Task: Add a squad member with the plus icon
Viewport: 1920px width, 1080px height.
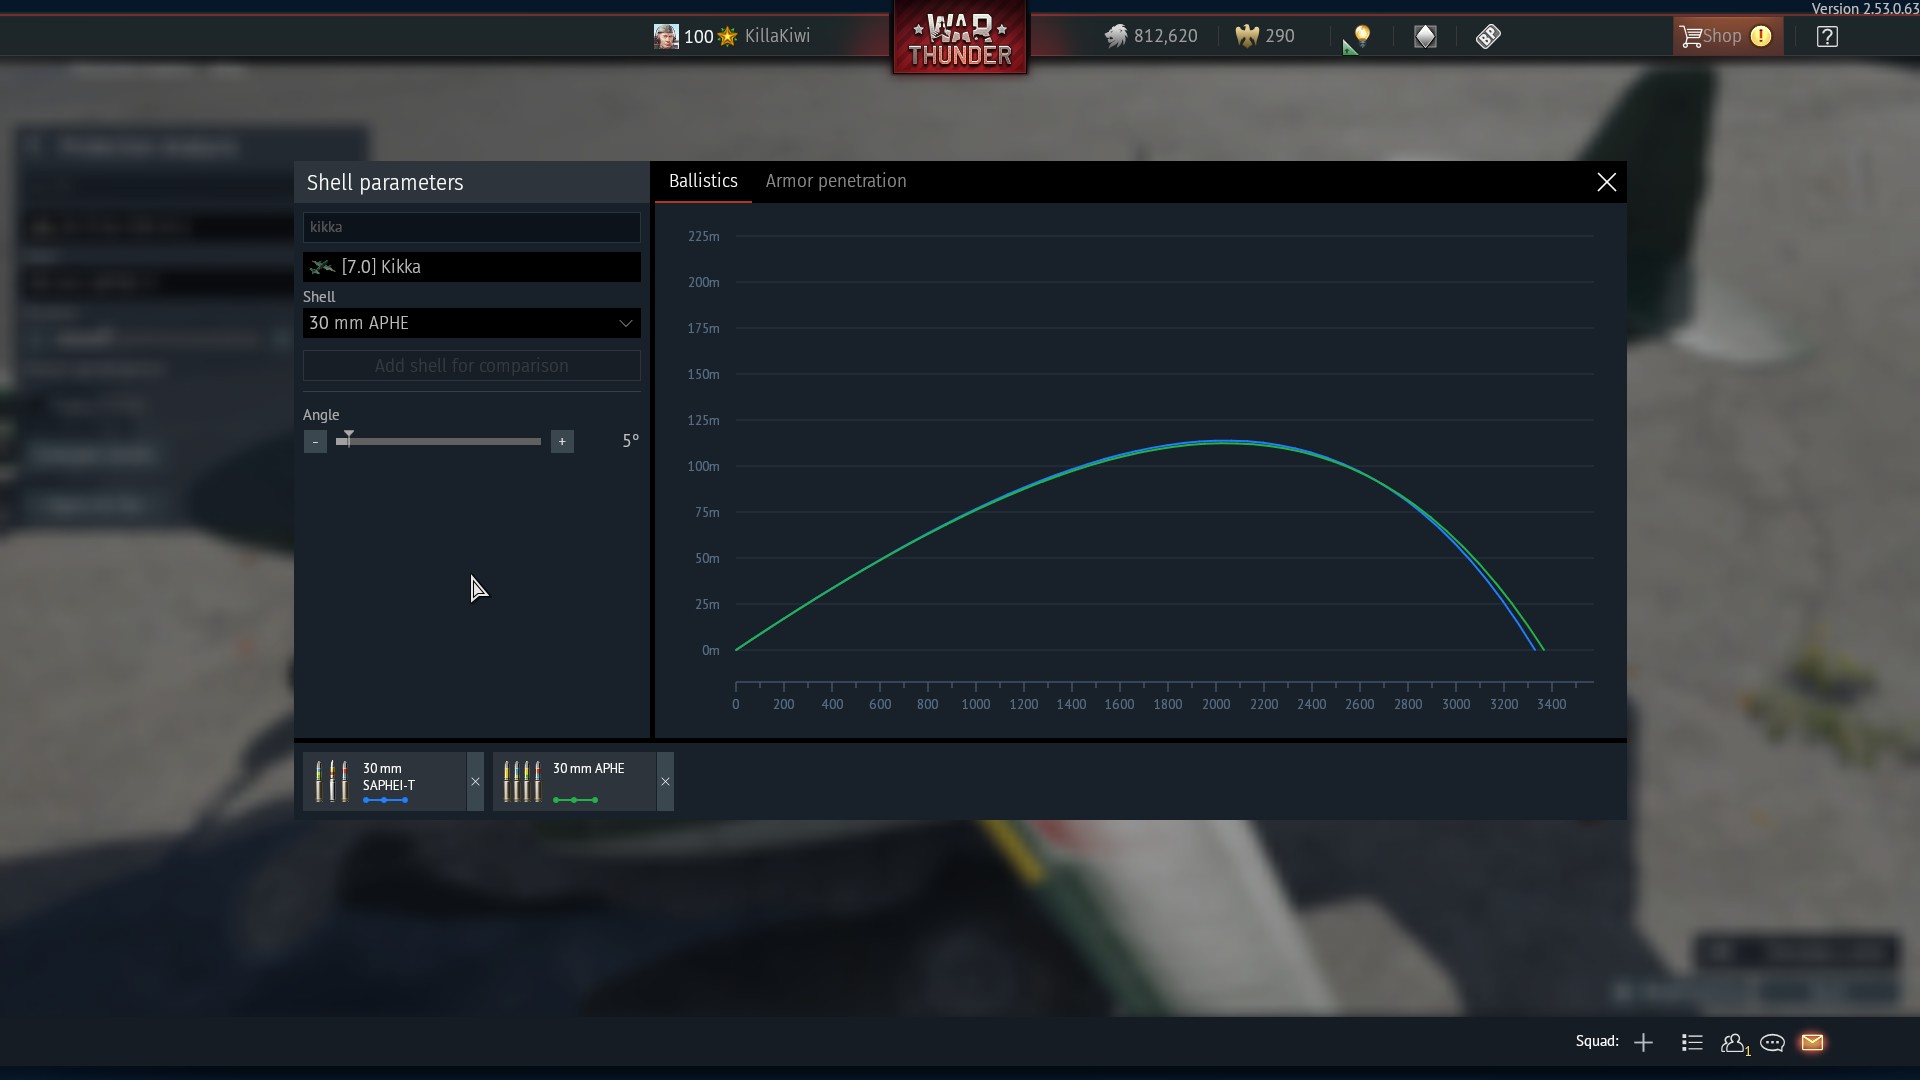Action: click(1643, 1042)
